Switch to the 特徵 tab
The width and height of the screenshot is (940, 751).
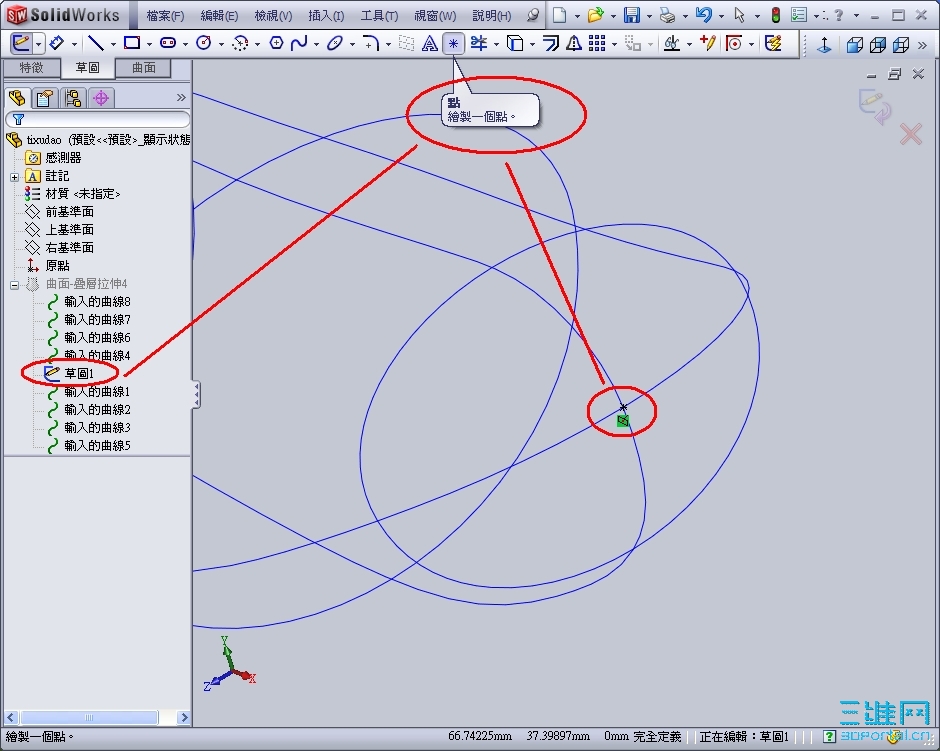coord(31,68)
